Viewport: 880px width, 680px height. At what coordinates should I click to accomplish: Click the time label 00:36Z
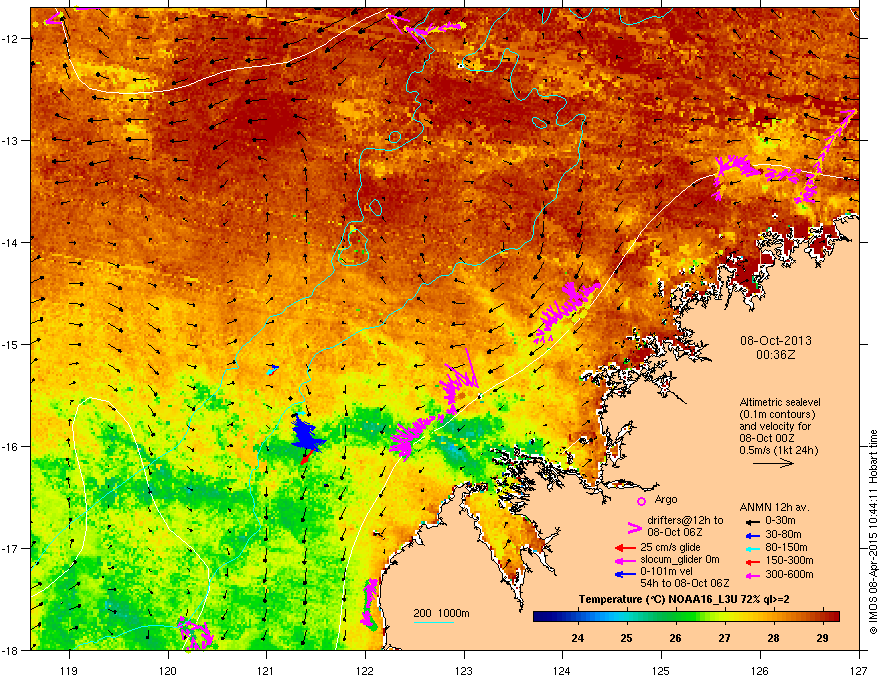pyautogui.click(x=776, y=355)
